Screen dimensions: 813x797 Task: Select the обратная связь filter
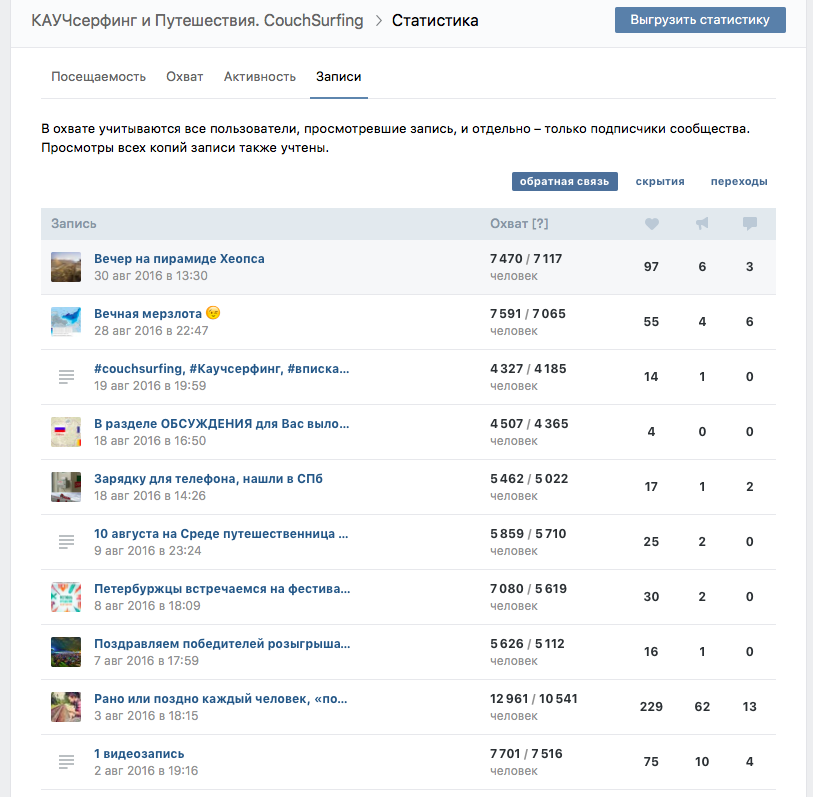click(x=564, y=181)
